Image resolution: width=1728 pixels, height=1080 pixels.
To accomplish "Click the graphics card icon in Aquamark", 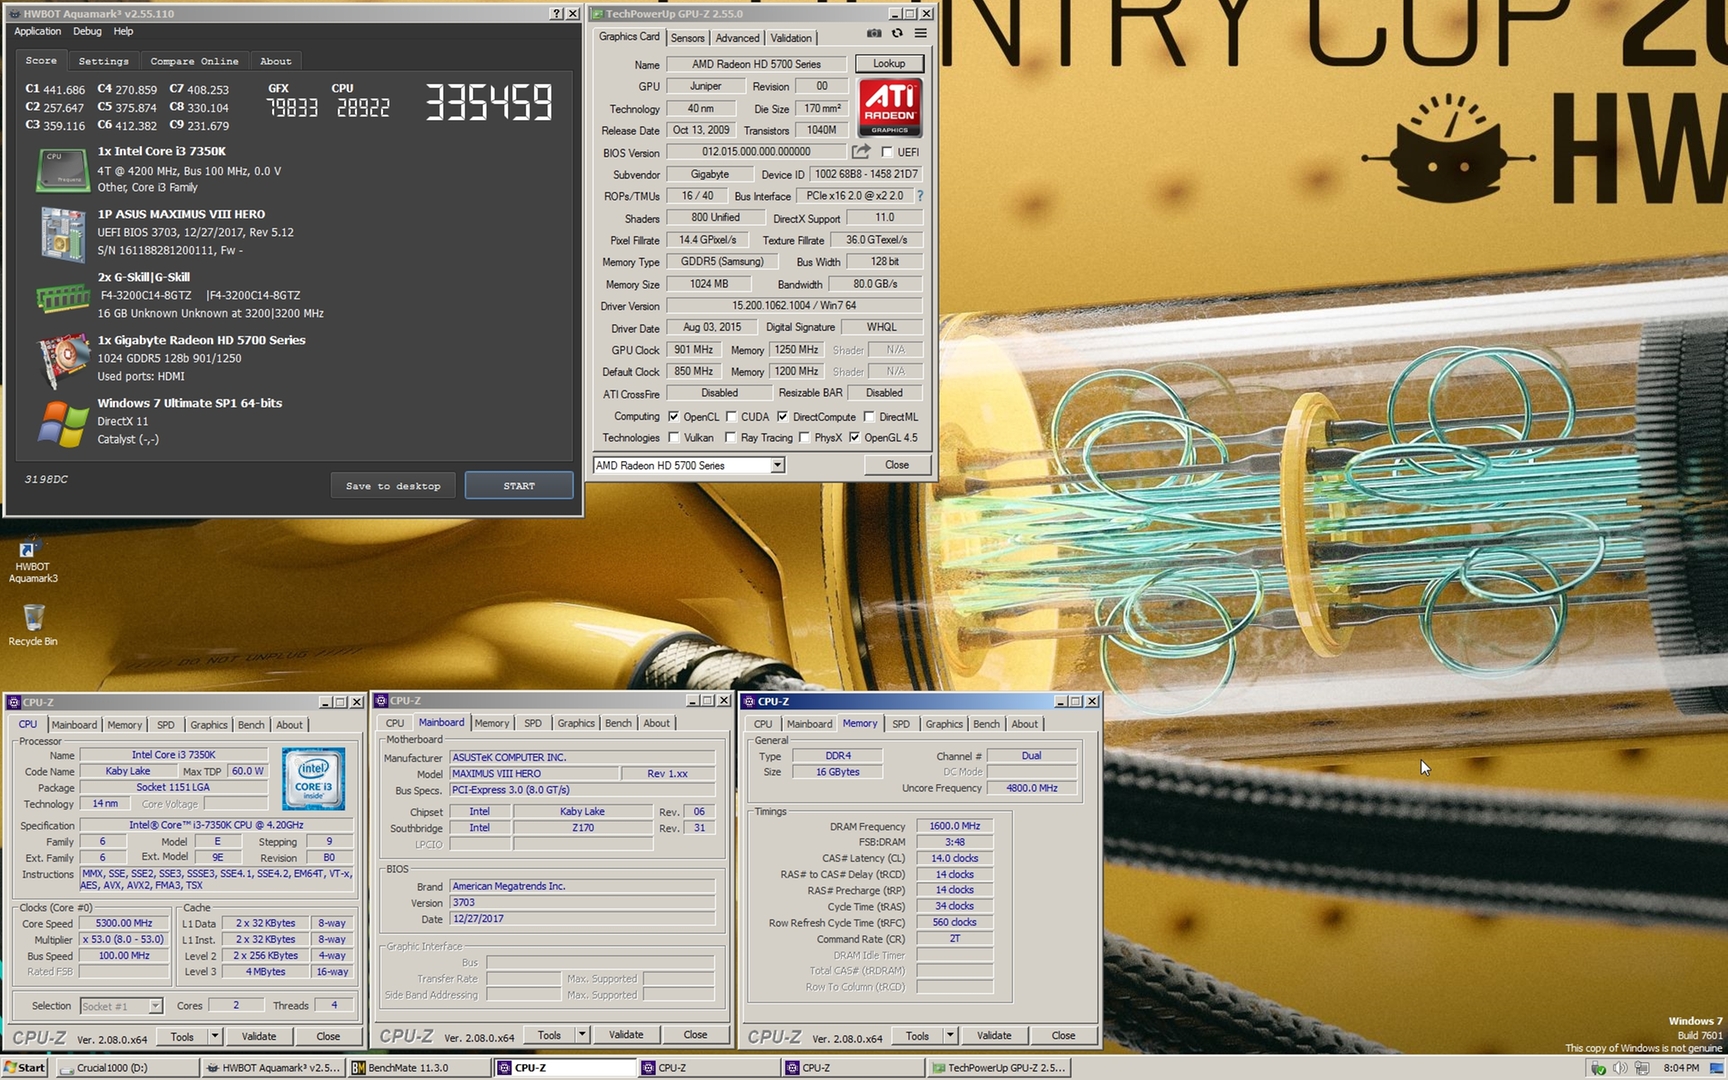I will click(x=63, y=361).
